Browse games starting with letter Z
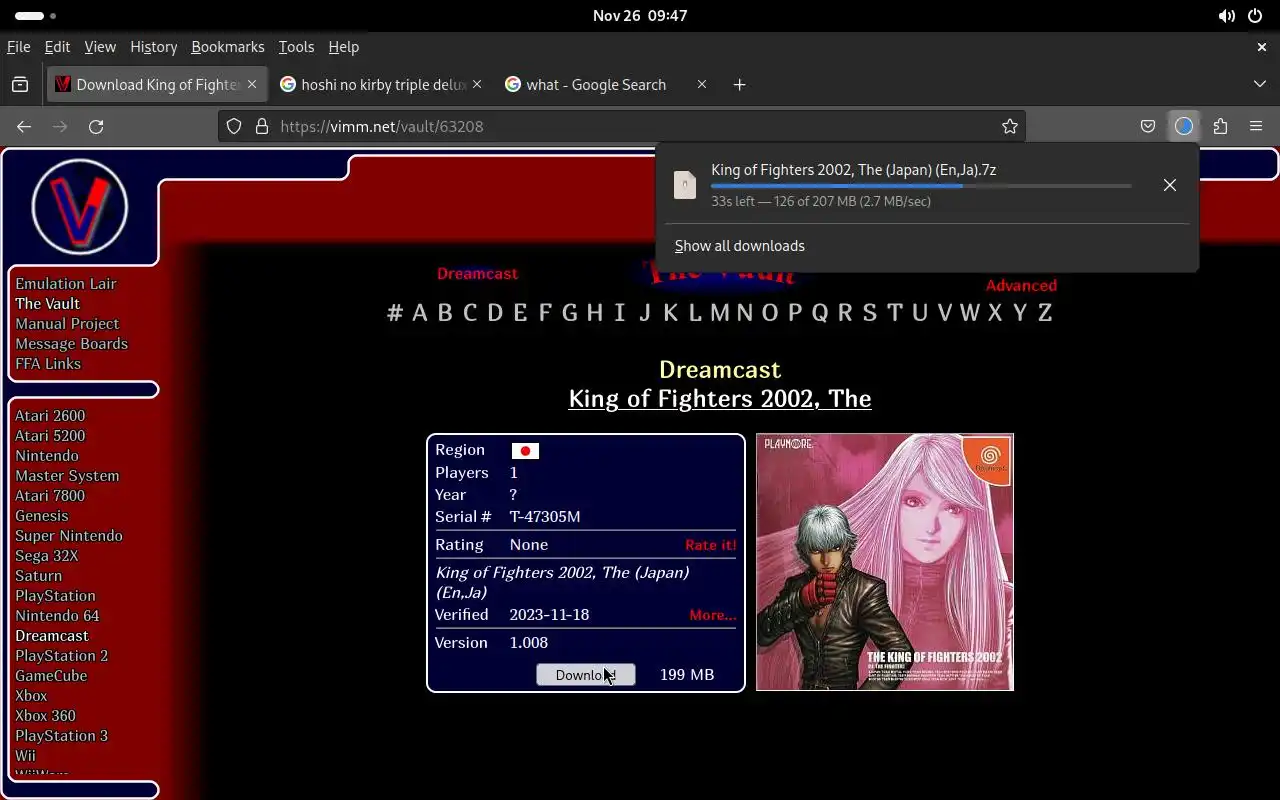Screen dimensions: 1280x800 click(x=1045, y=313)
